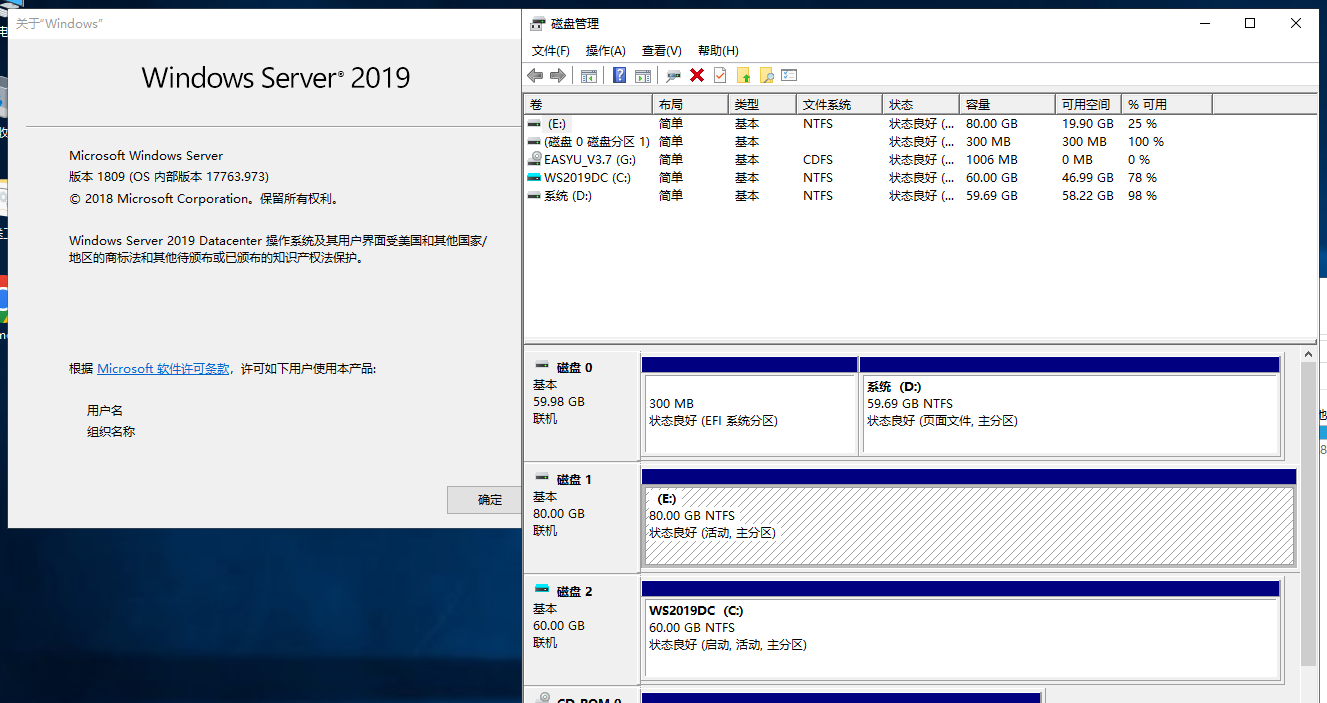Open the 查看(V) menu
1327x703 pixels.
tap(662, 51)
